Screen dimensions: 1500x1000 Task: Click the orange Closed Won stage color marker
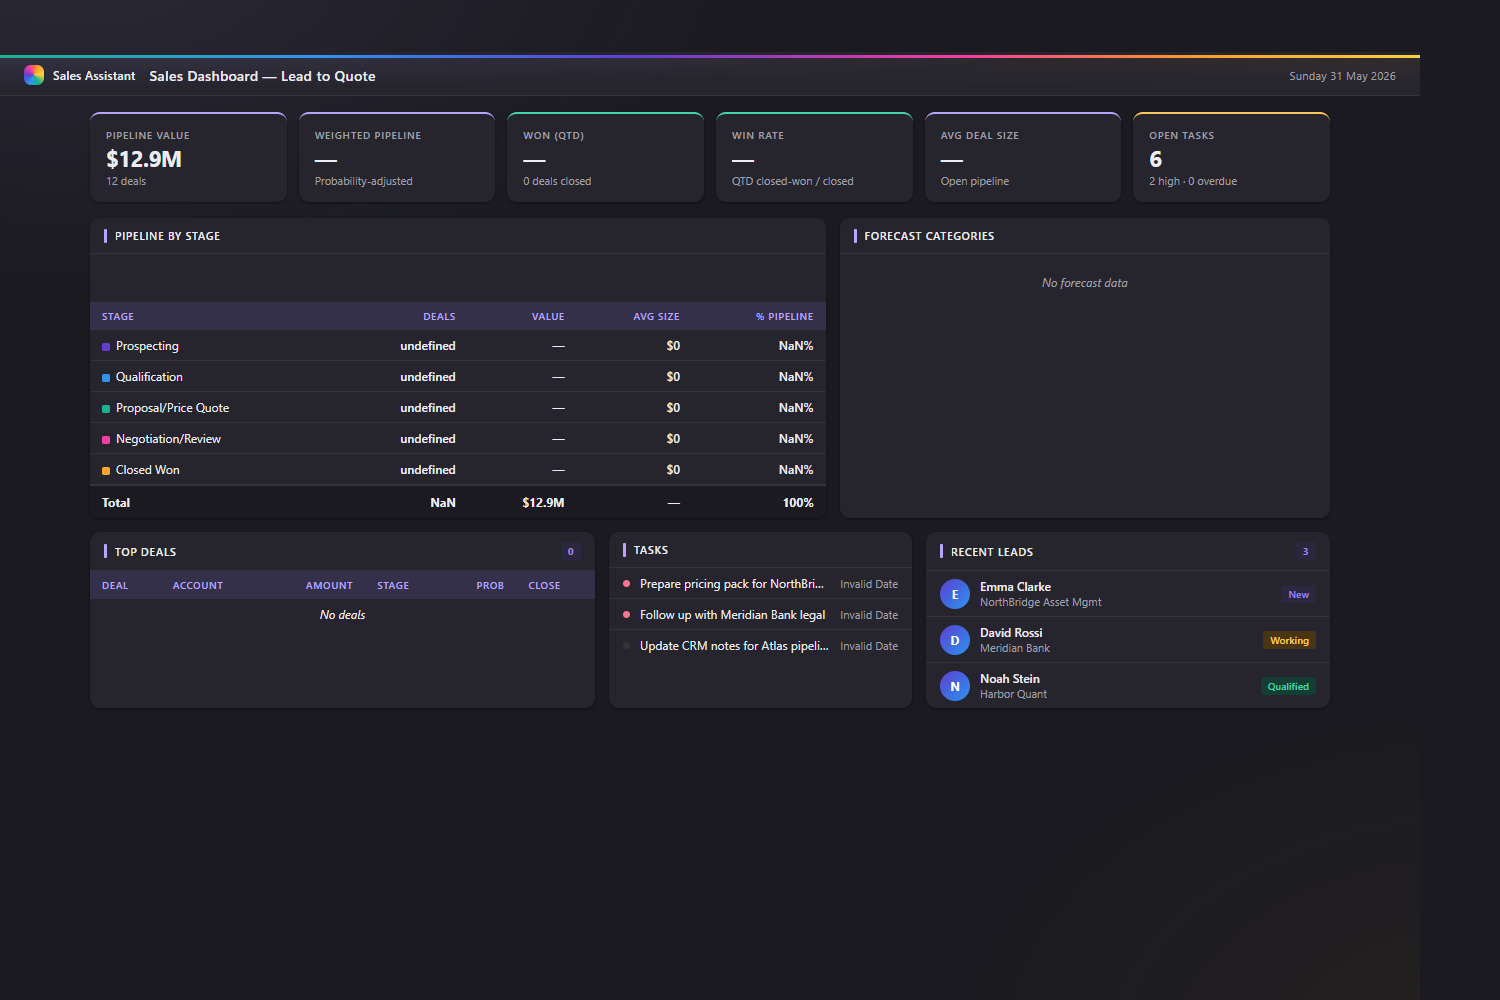click(x=106, y=470)
